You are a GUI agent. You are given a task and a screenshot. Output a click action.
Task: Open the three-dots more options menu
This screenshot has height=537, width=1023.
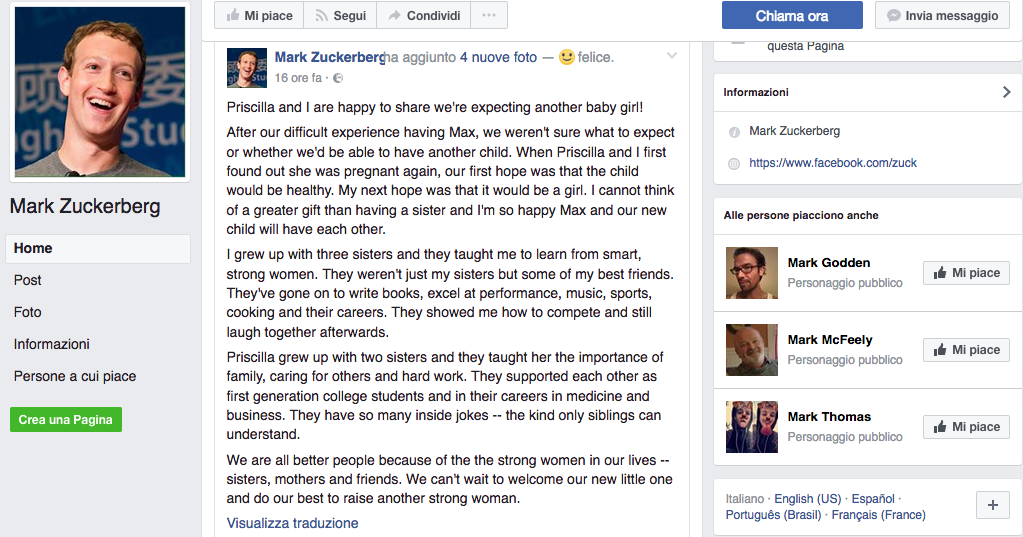tap(488, 16)
